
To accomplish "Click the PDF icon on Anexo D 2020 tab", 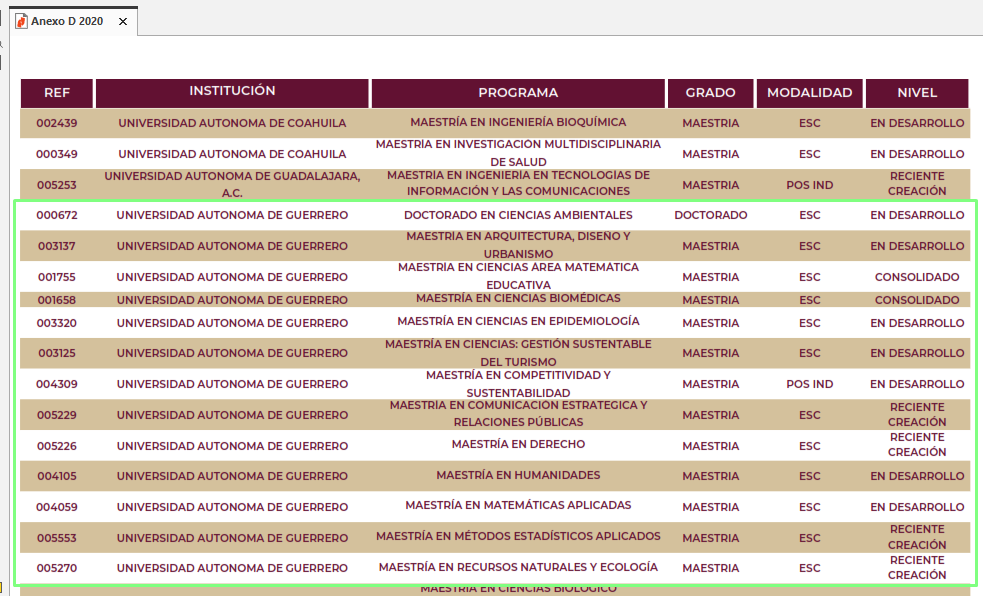I will click(21, 21).
